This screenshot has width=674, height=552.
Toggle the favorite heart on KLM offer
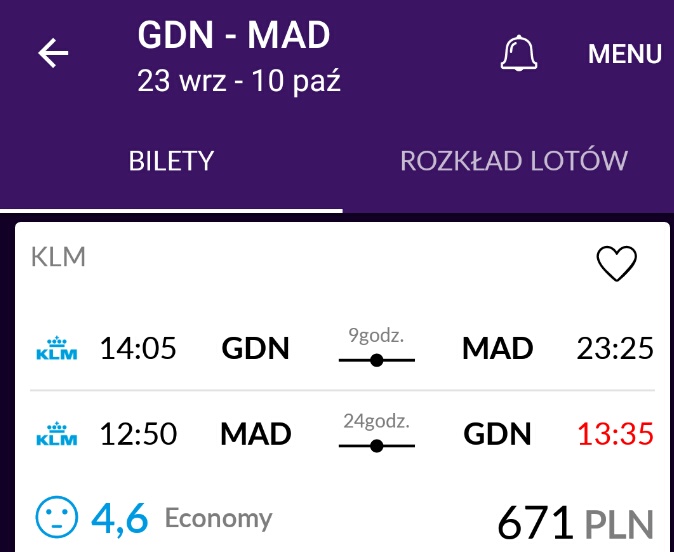click(616, 263)
